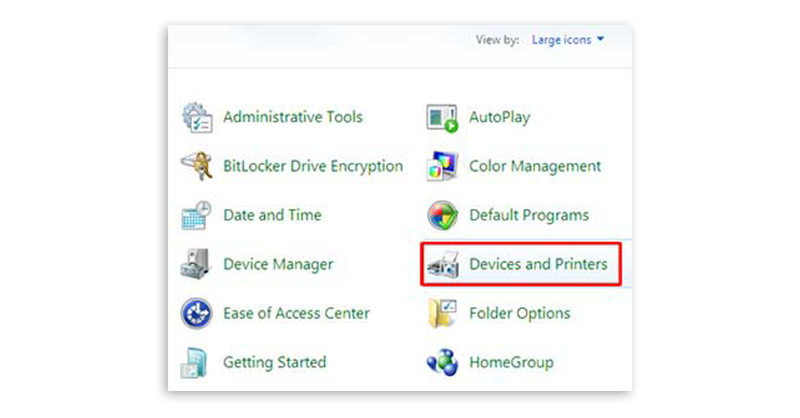Click the BitLocker Drive Encryption icon

pos(197,166)
